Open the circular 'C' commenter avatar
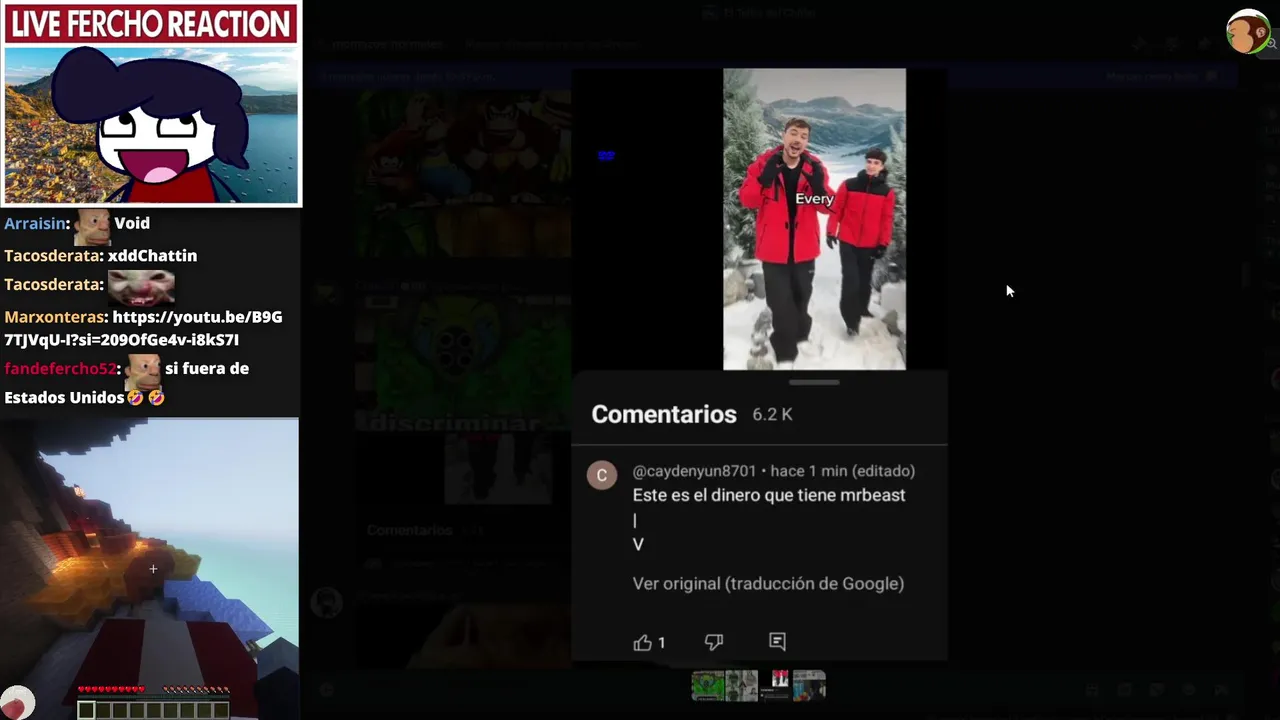The image size is (1280, 720). [602, 475]
